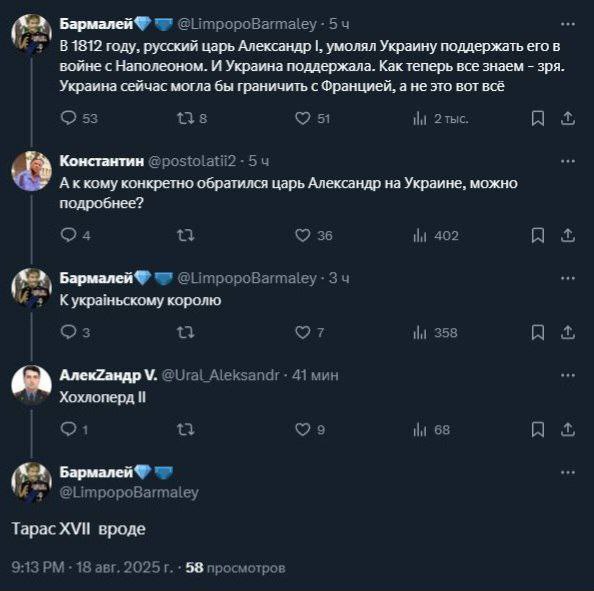
Task: Open АлекZандр V. profile avatar
Action: click(x=31, y=386)
